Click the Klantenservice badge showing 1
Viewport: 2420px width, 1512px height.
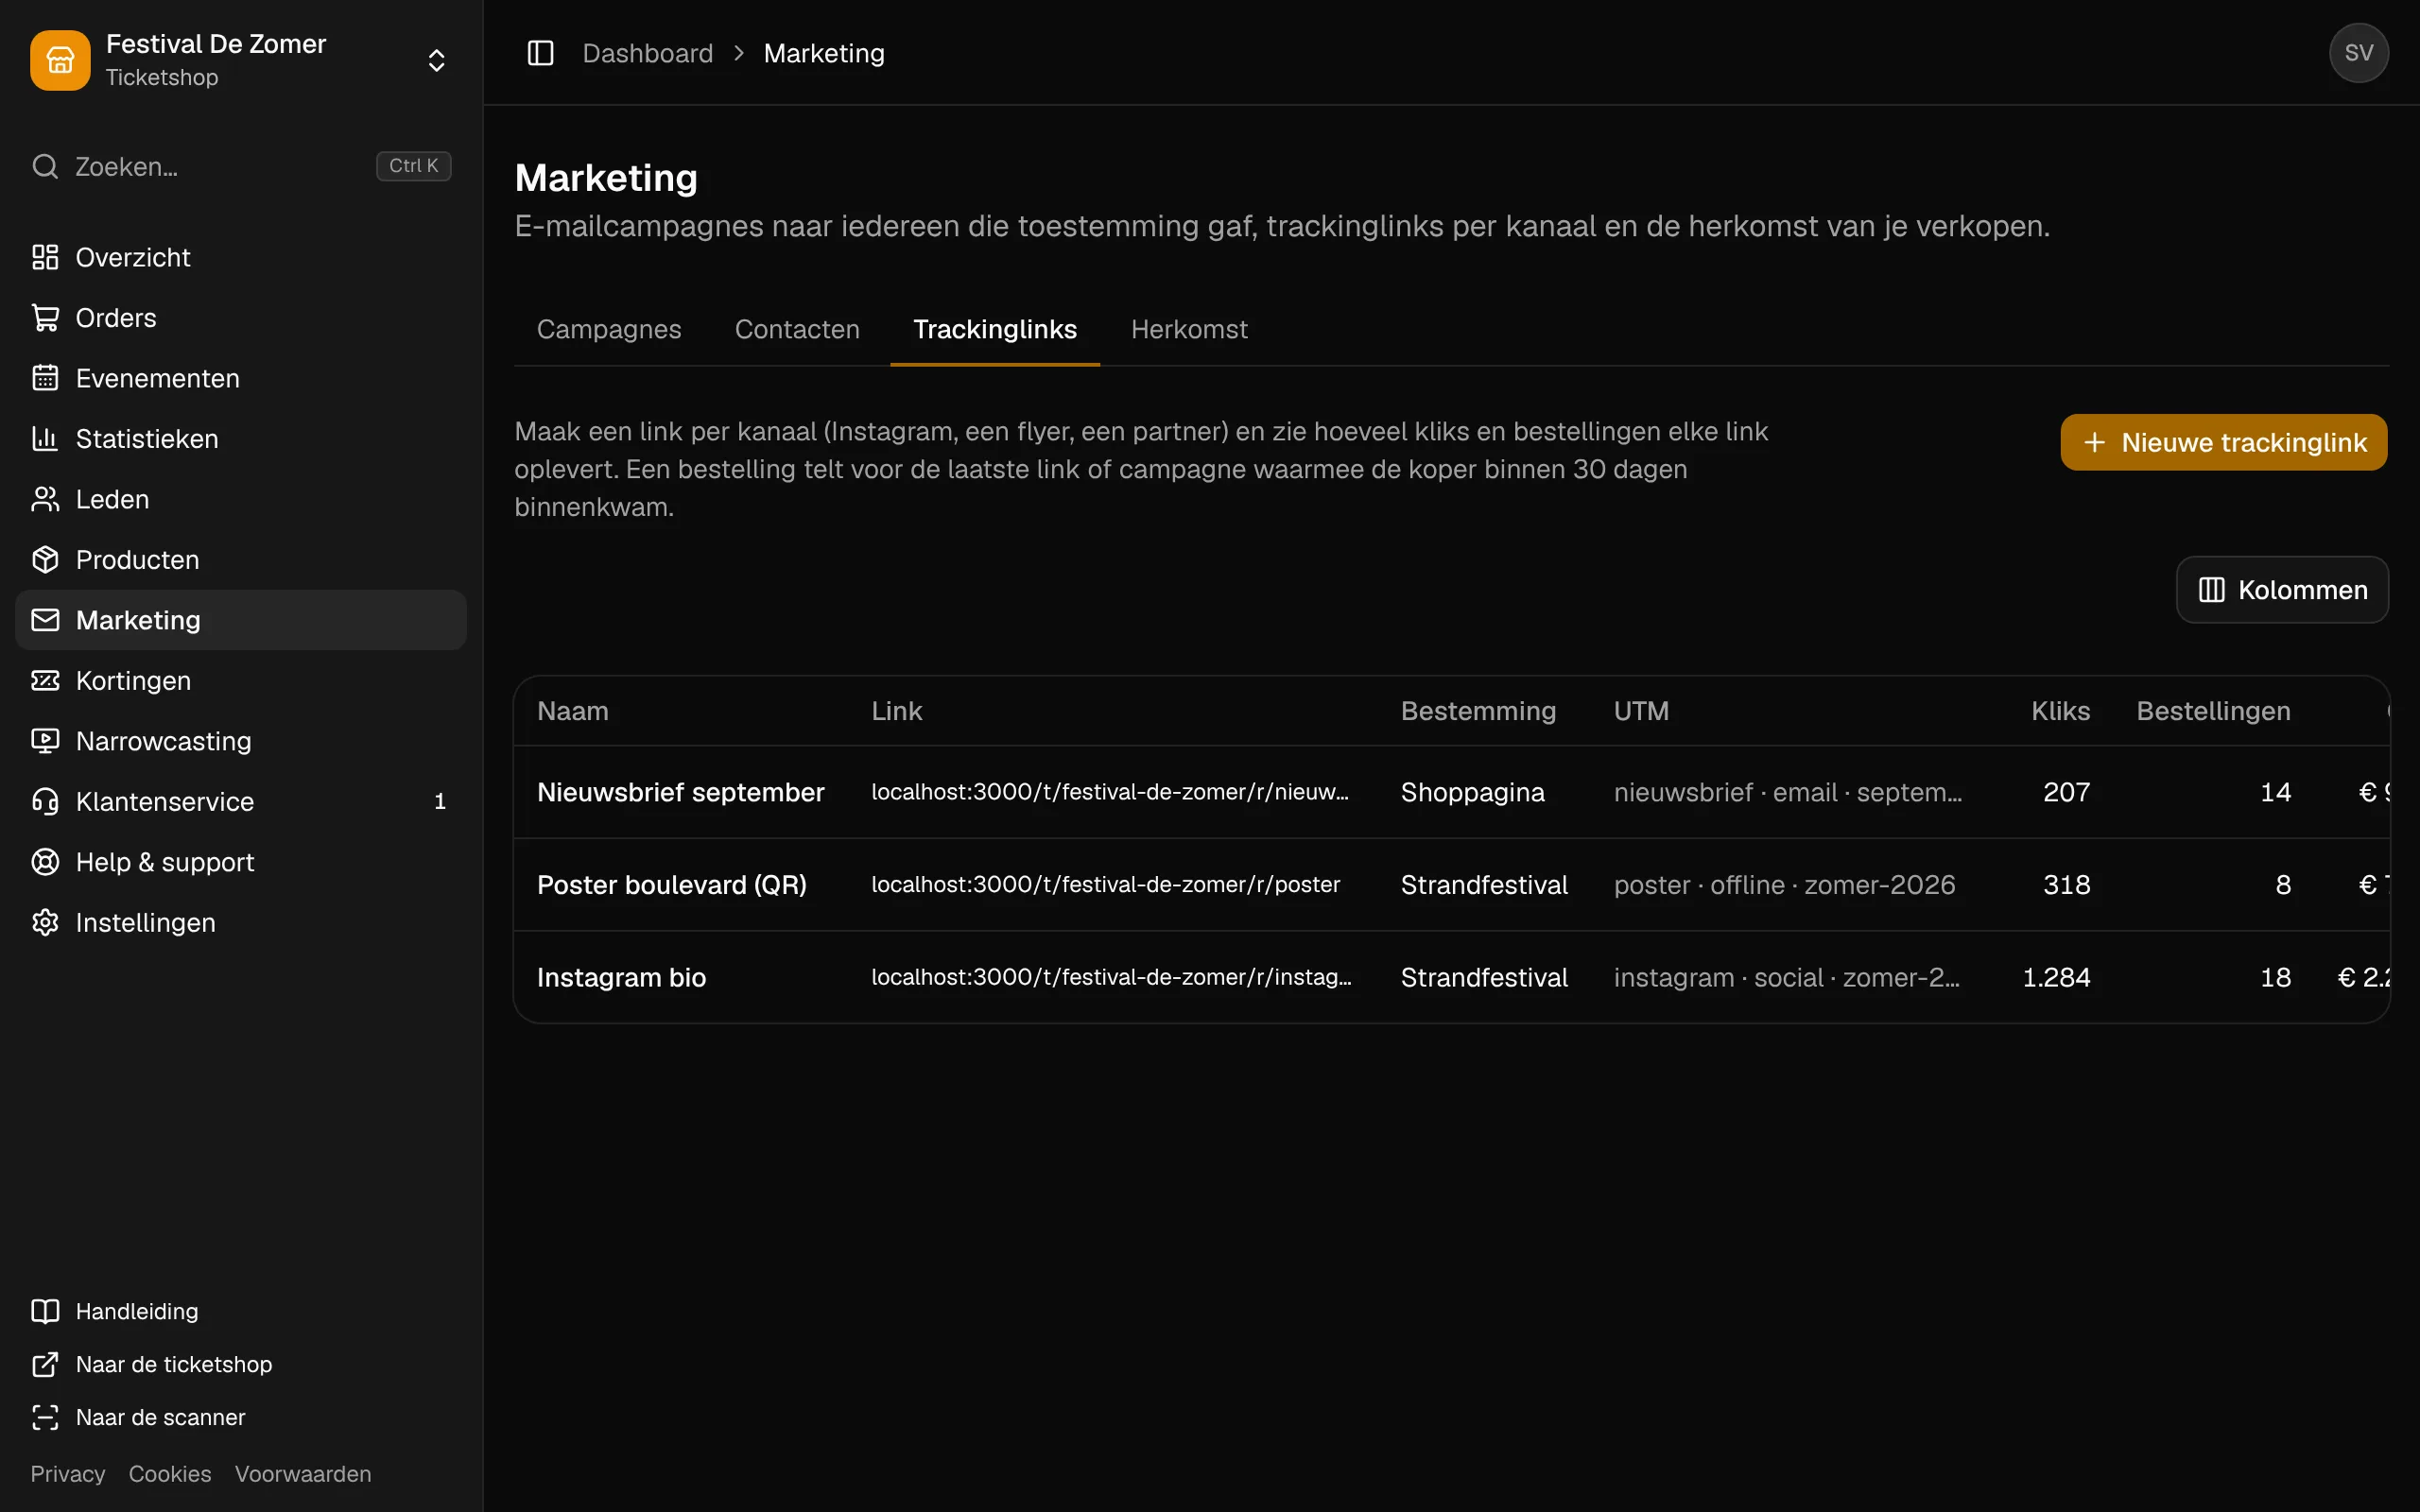pos(440,802)
